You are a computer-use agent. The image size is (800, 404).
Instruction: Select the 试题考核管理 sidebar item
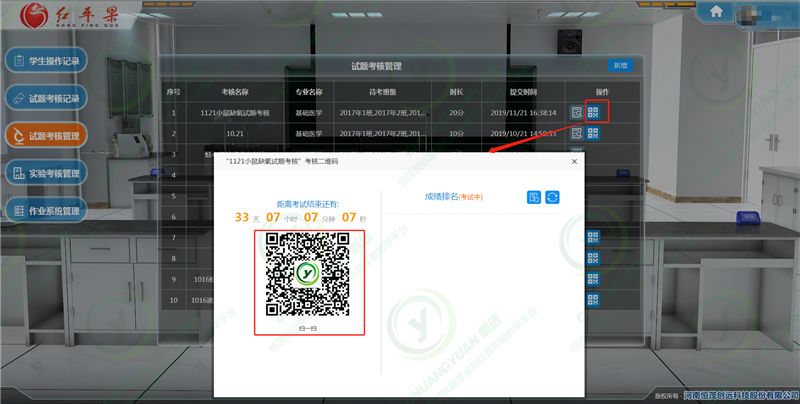point(46,136)
